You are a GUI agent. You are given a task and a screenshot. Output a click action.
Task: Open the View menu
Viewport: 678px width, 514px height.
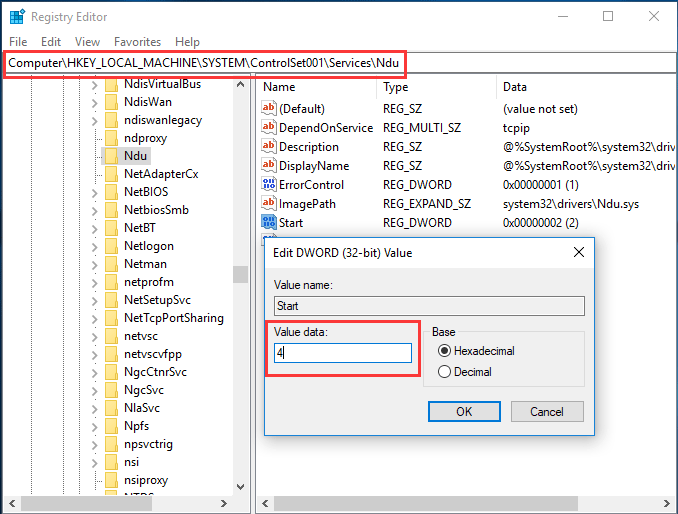(x=87, y=42)
